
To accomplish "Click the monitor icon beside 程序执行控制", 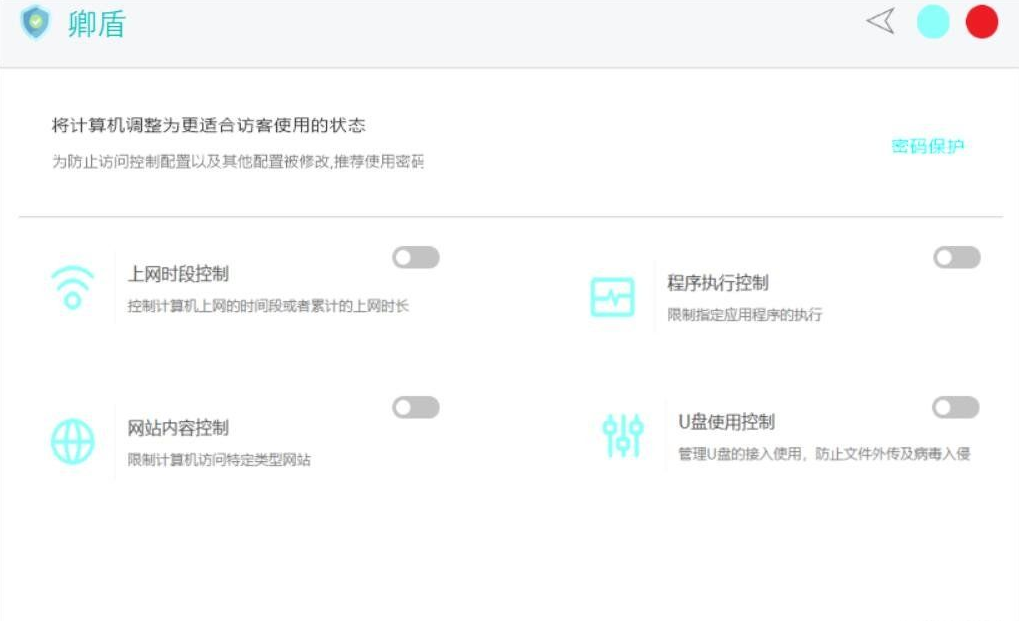I will pyautogui.click(x=613, y=295).
